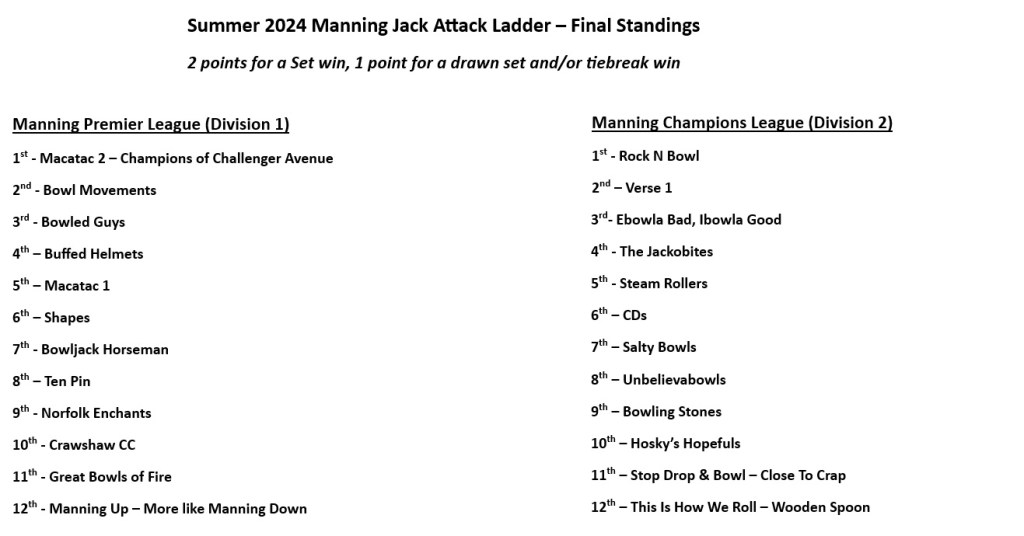Select the Manning Up last-place line
The height and width of the screenshot is (536, 1024).
160,508
